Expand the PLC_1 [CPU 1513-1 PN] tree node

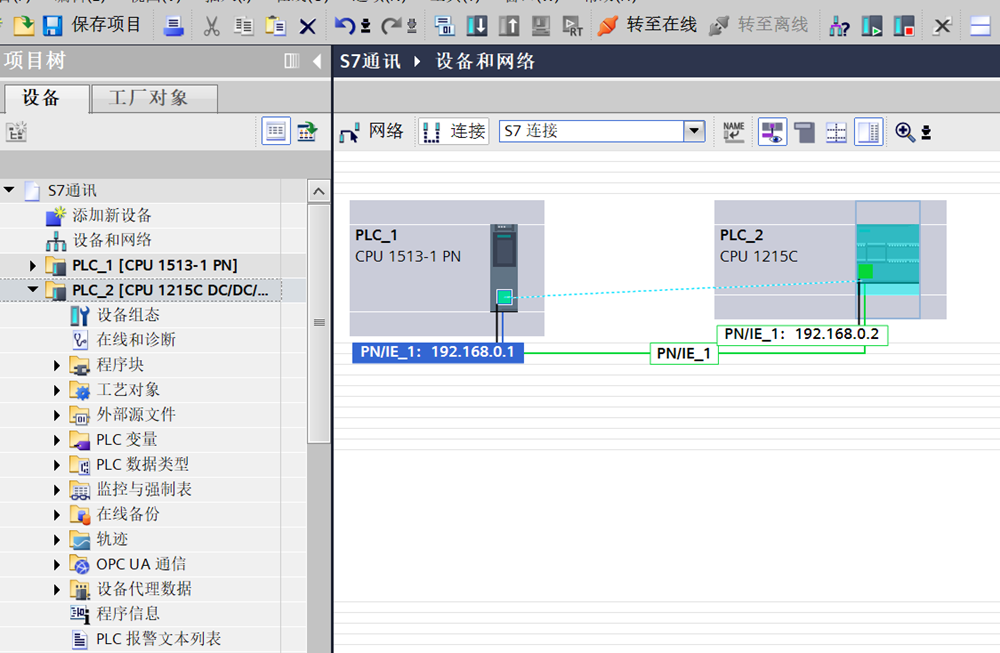[x=33, y=265]
